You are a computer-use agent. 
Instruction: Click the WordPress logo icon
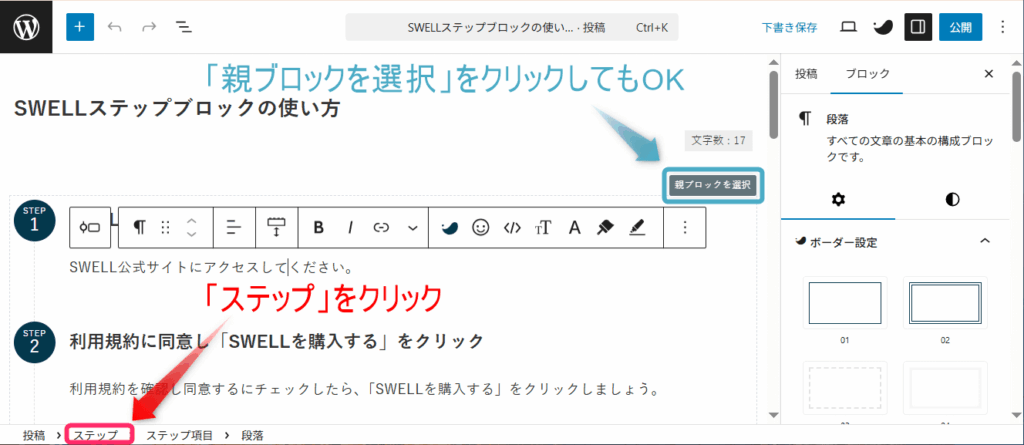27,27
